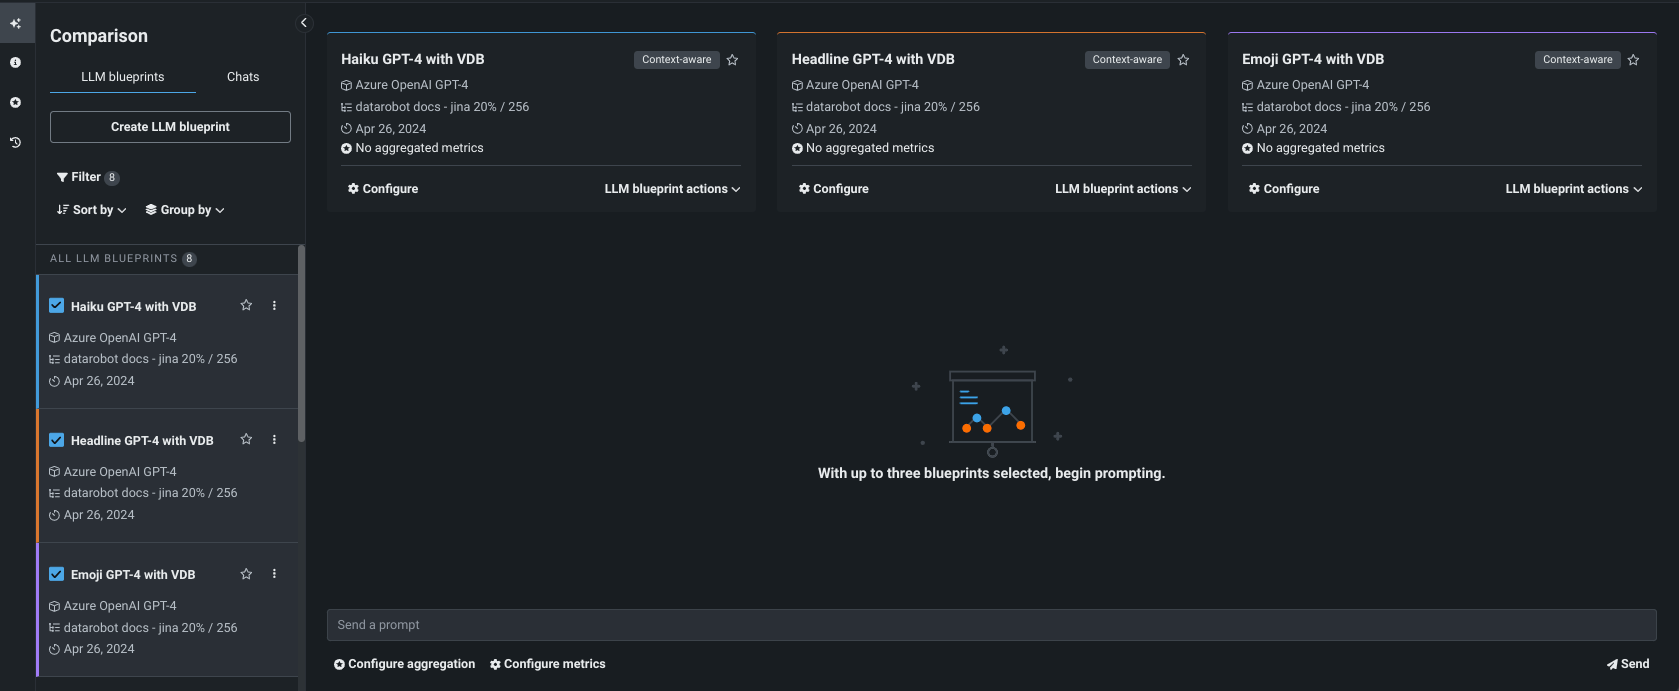Deselect the Emoji GPT-4 with VDB checkbox
This screenshot has height=691, width=1679.
point(57,574)
